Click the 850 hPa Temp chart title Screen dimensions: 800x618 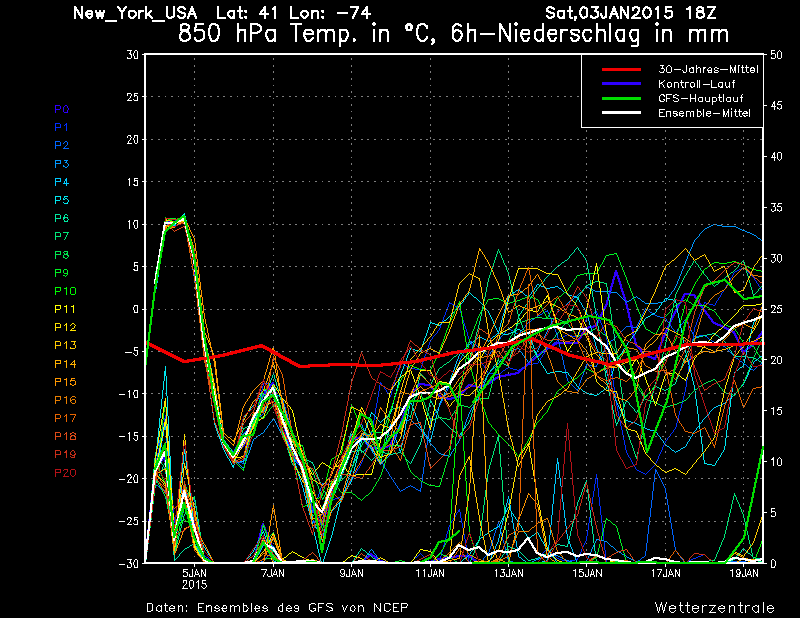coord(454,34)
